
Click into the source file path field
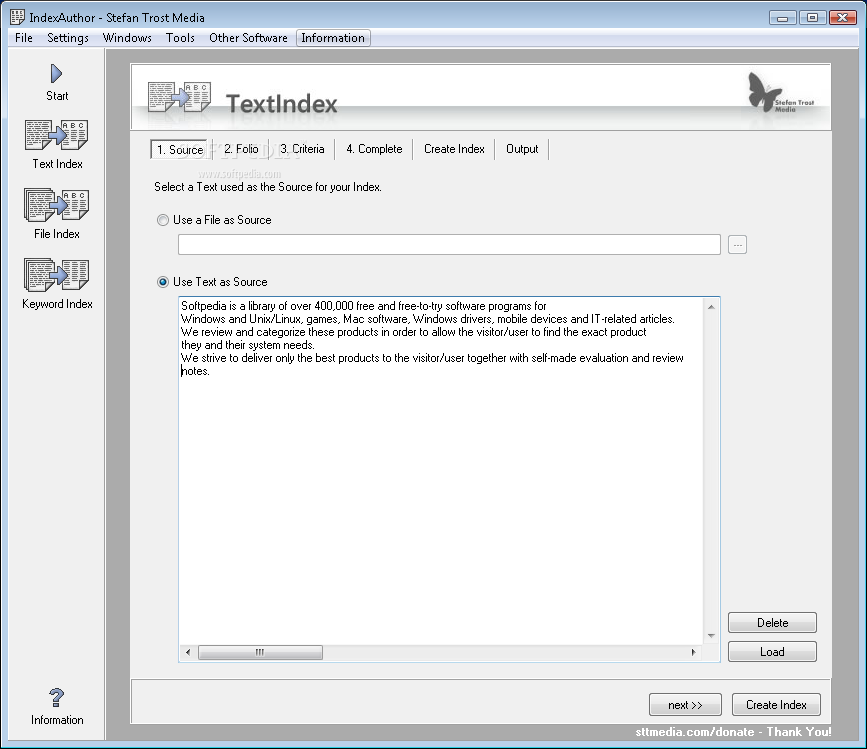tap(449, 244)
